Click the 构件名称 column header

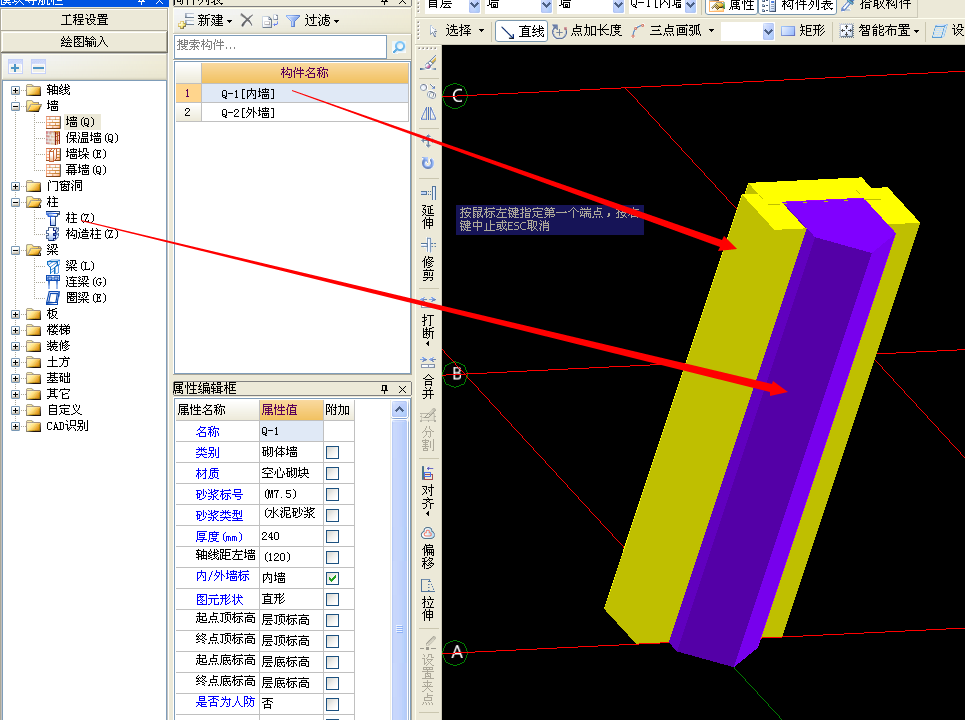click(x=305, y=73)
